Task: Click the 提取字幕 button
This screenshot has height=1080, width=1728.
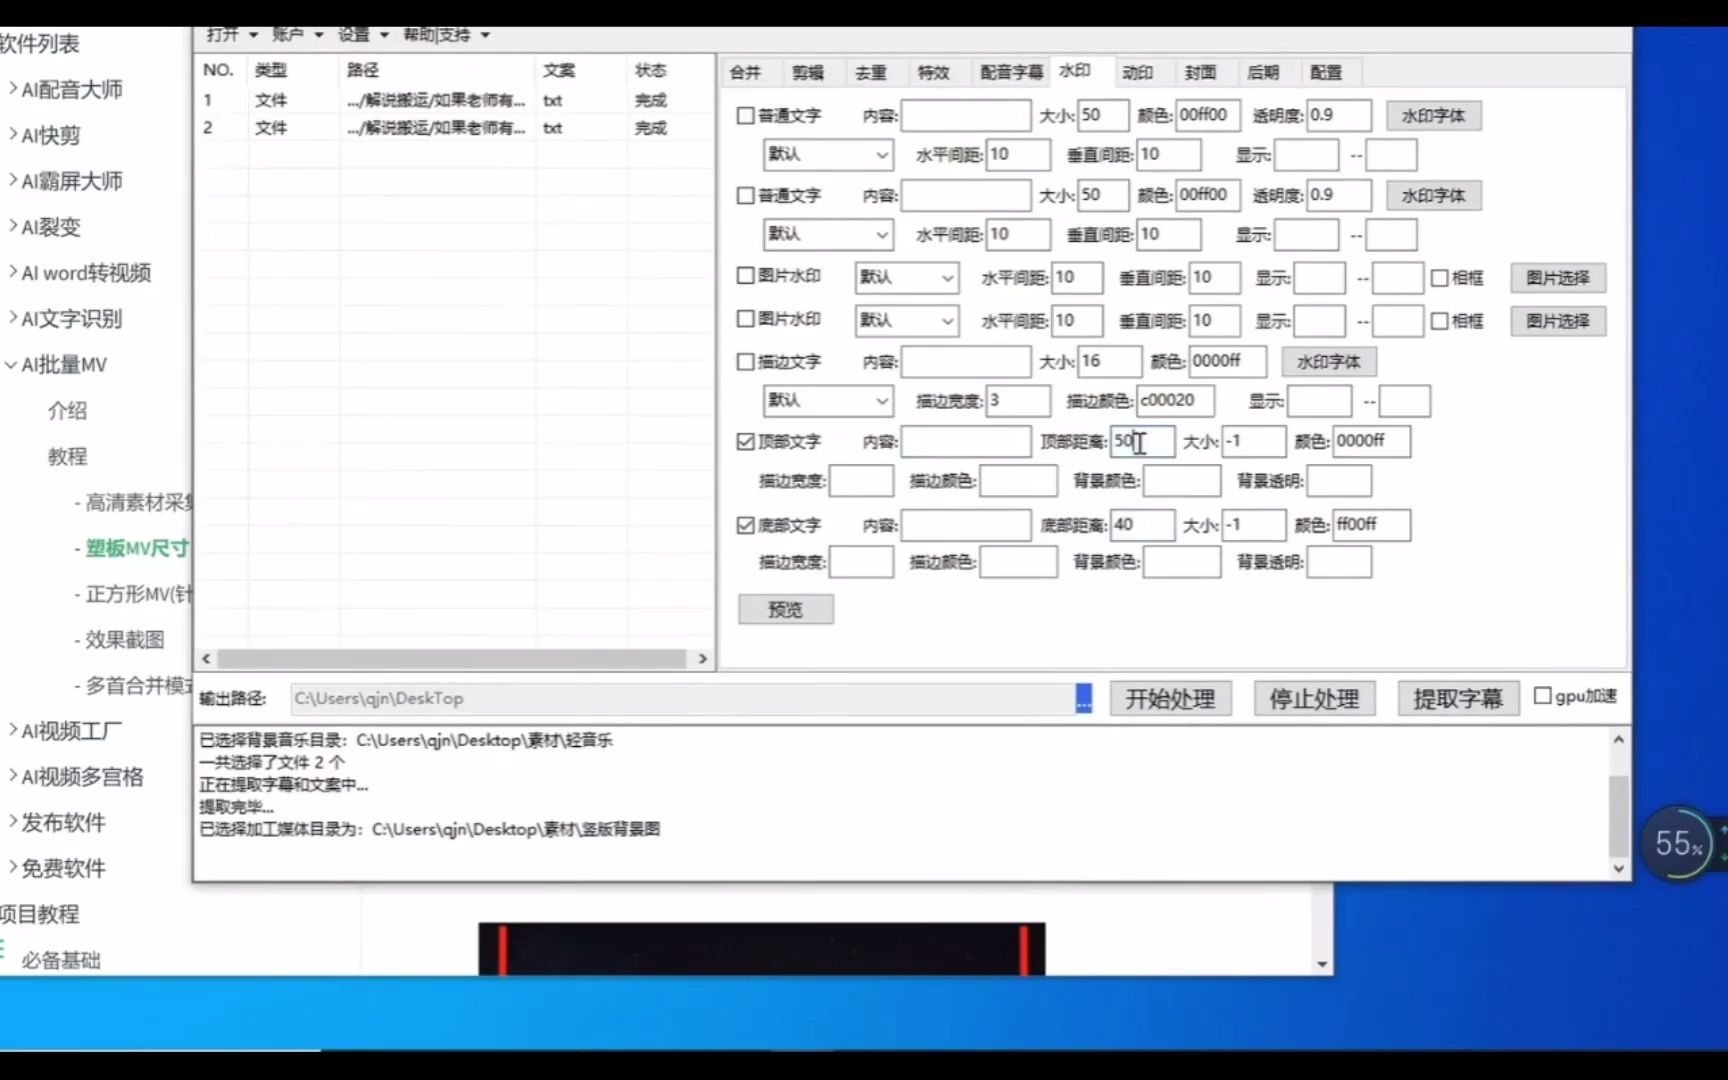Action: click(1458, 698)
